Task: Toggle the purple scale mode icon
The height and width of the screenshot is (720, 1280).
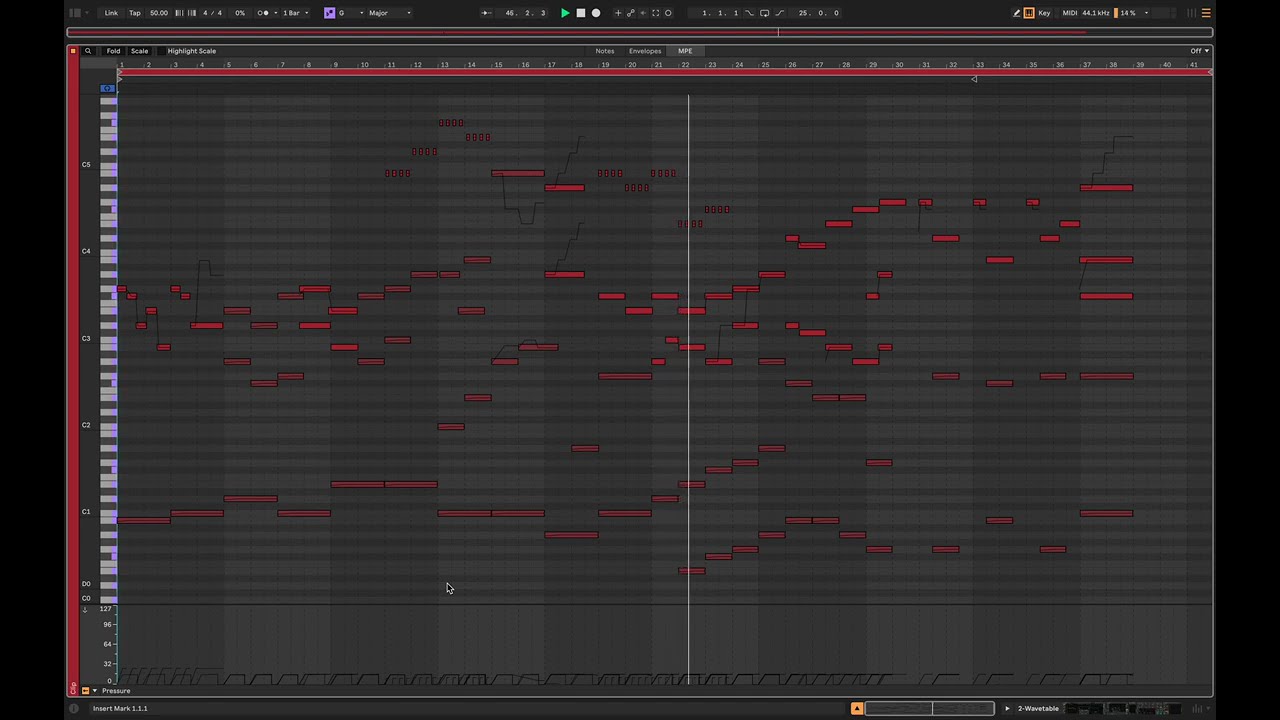Action: pyautogui.click(x=329, y=13)
